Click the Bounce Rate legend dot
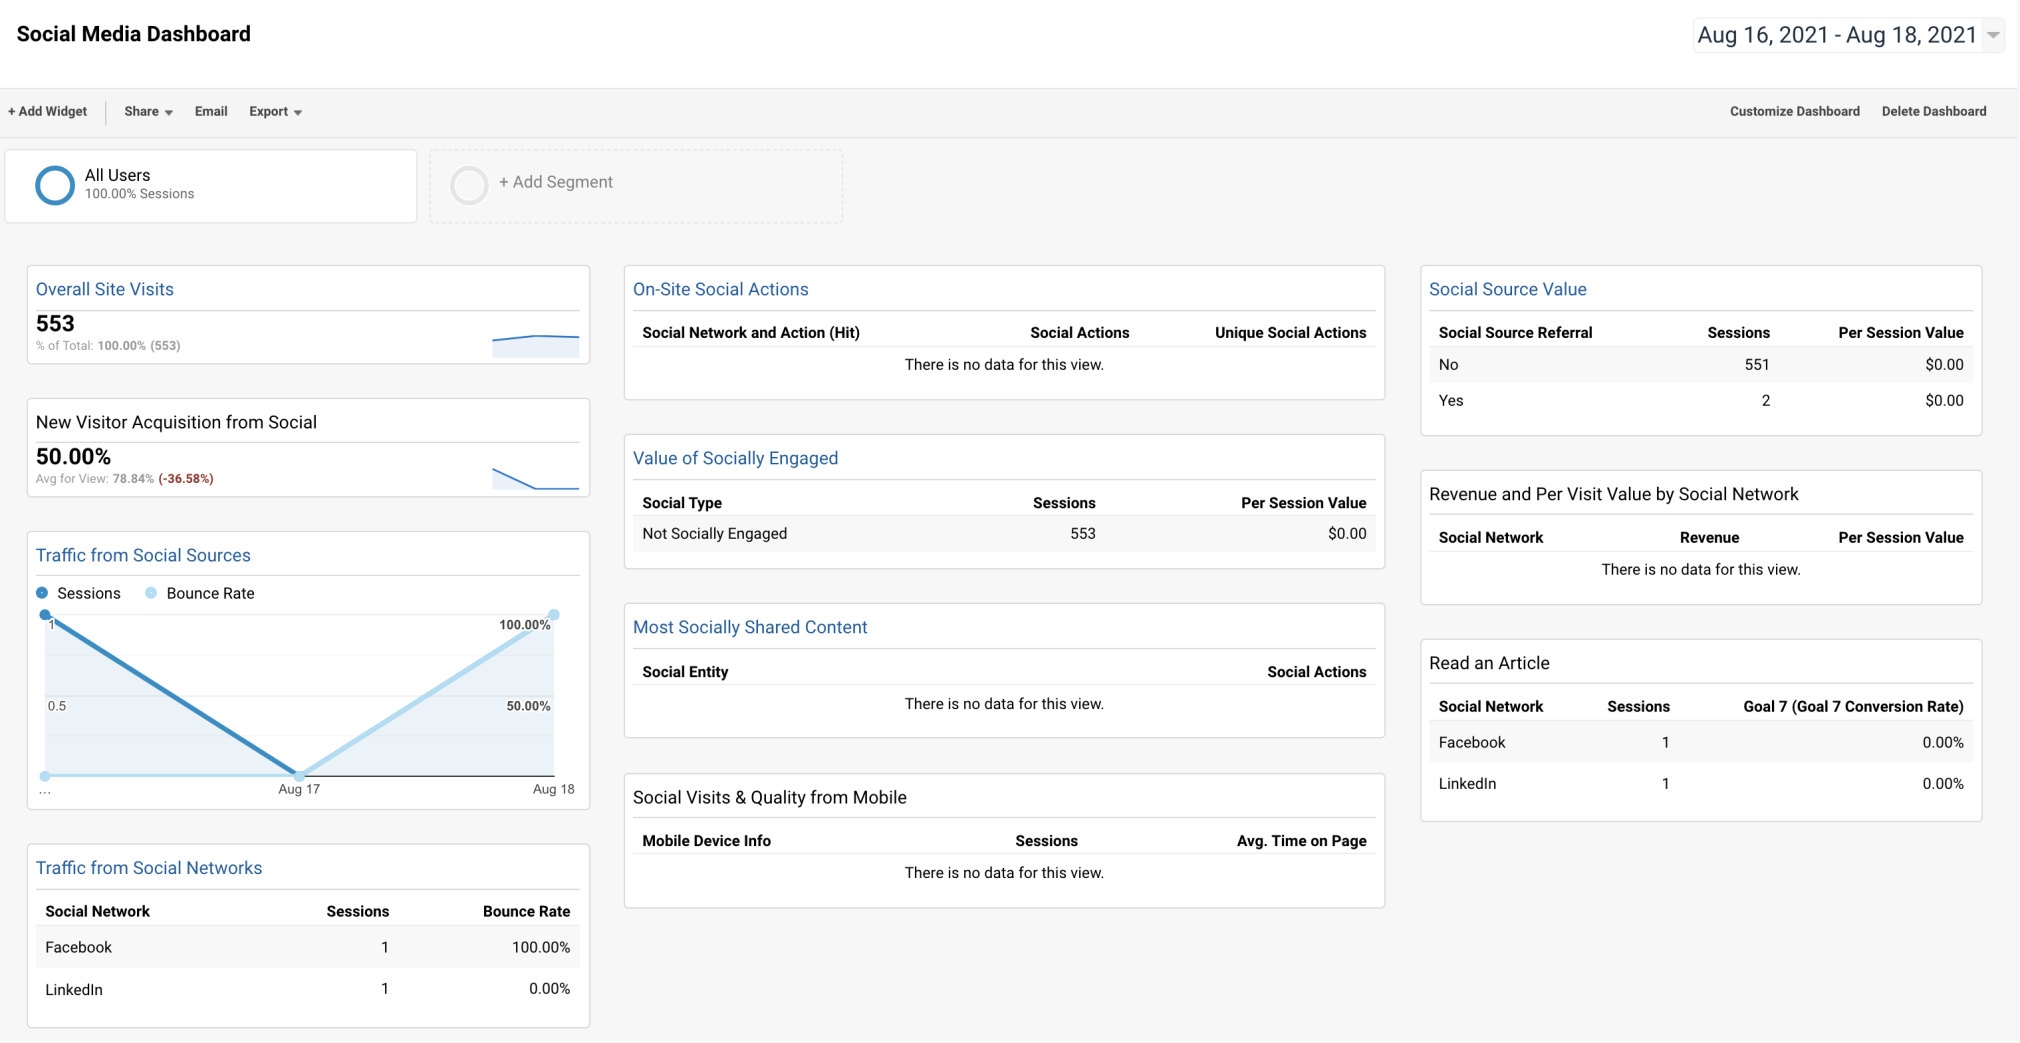This screenshot has width=2020, height=1043. 152,593
